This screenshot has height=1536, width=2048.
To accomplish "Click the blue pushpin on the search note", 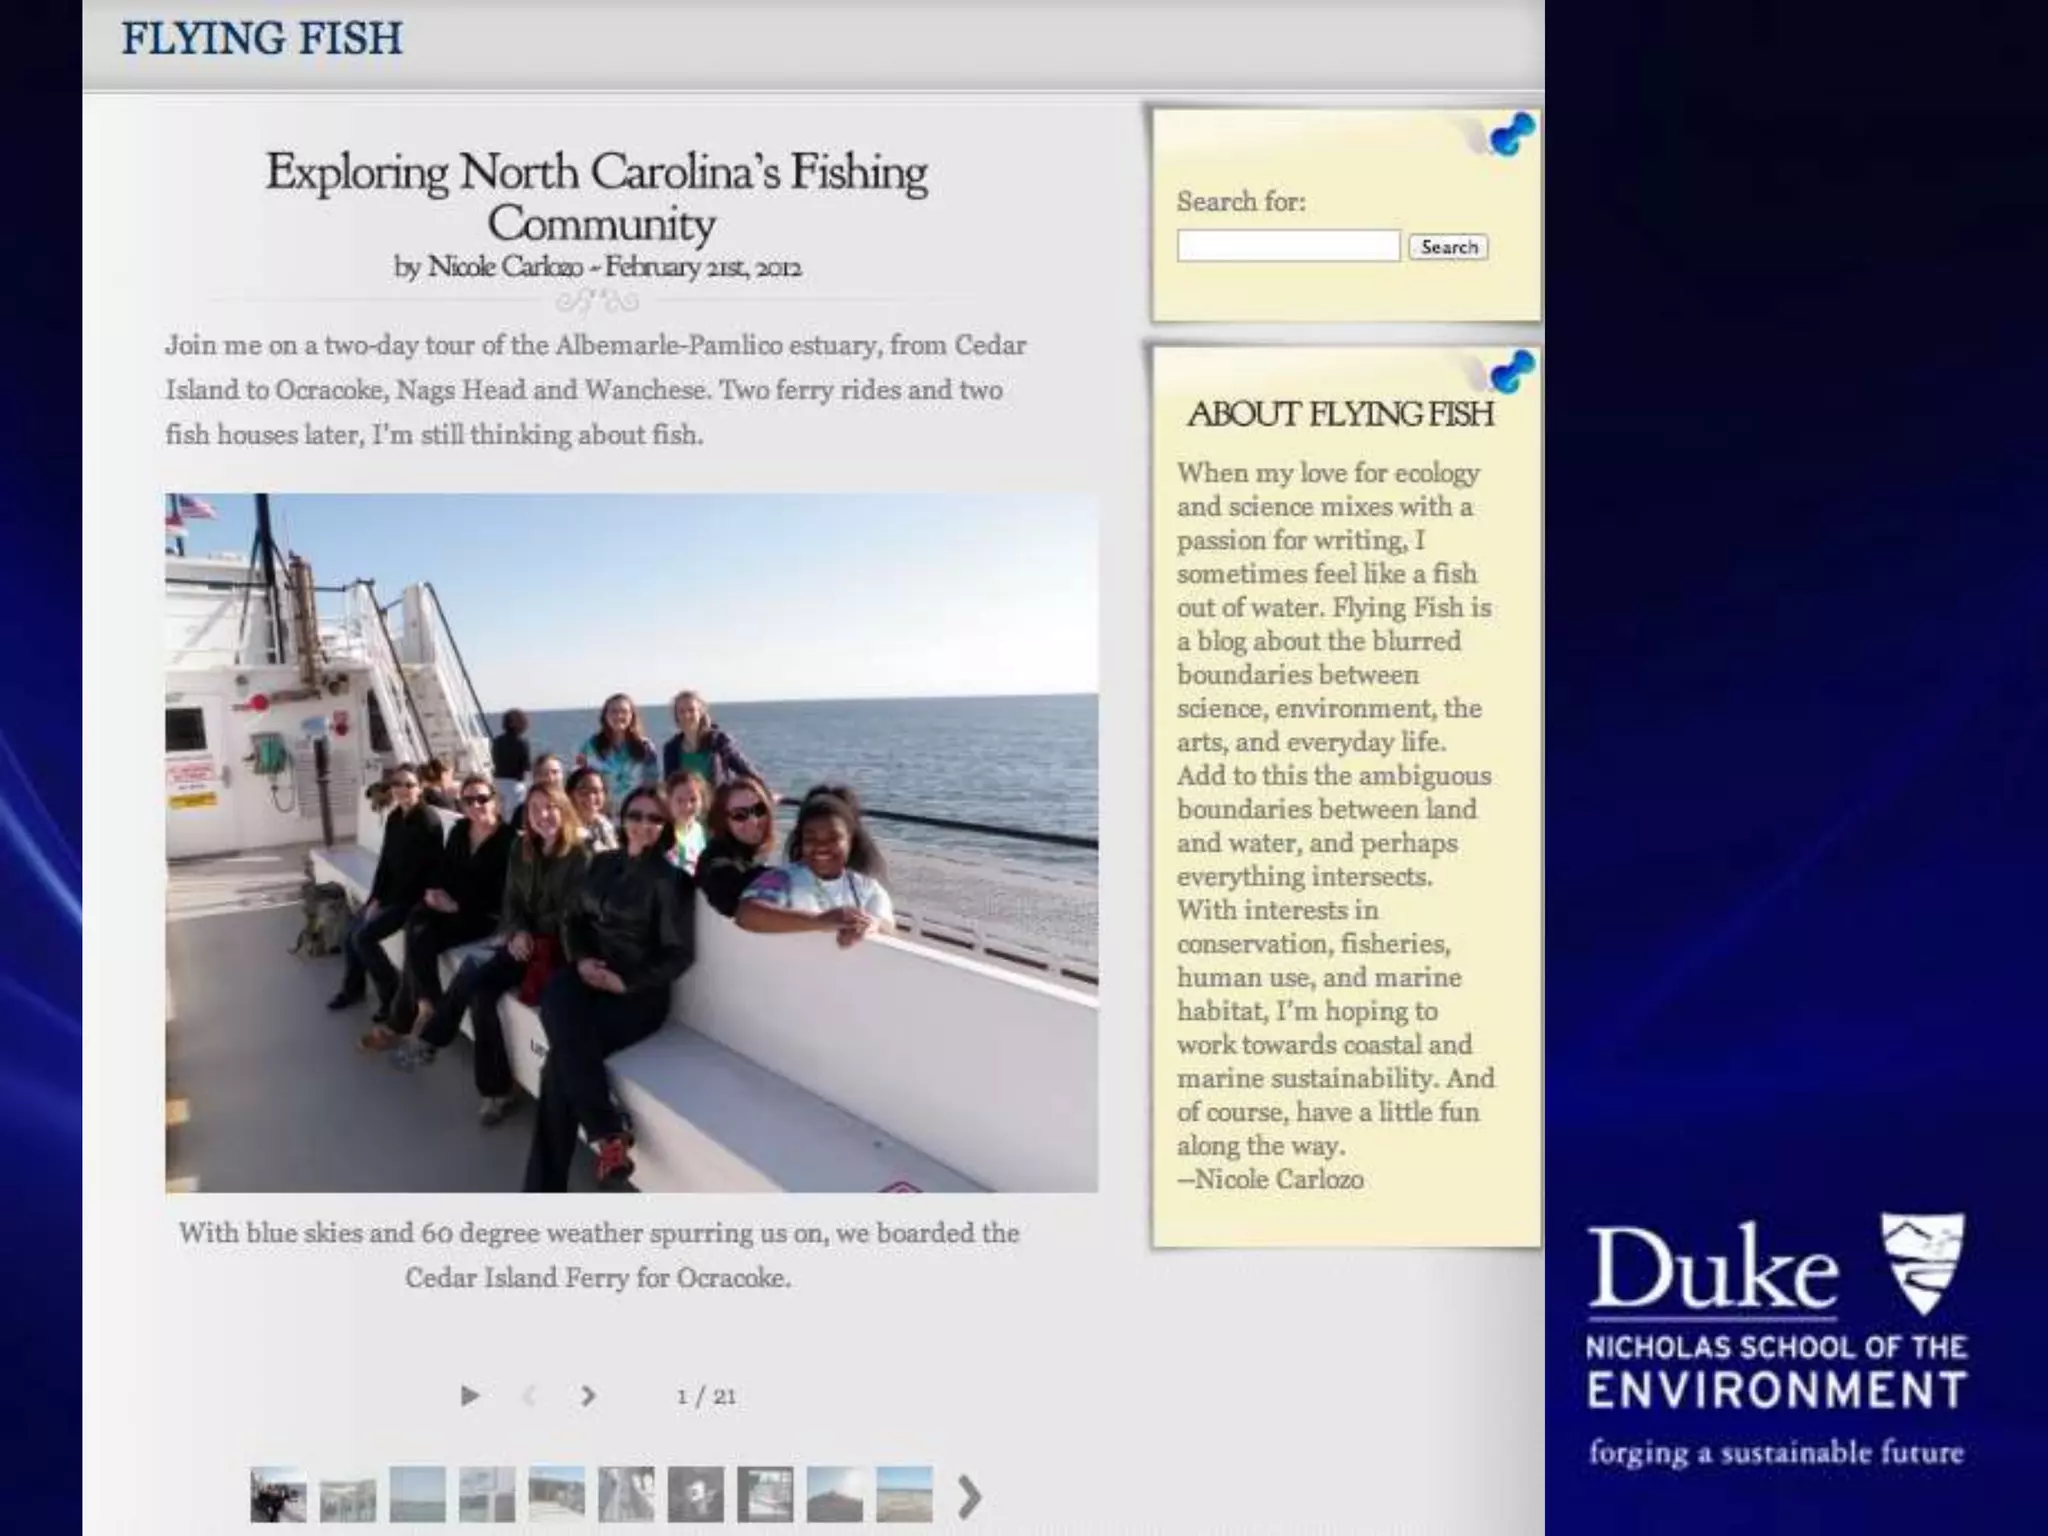I will [x=1511, y=135].
